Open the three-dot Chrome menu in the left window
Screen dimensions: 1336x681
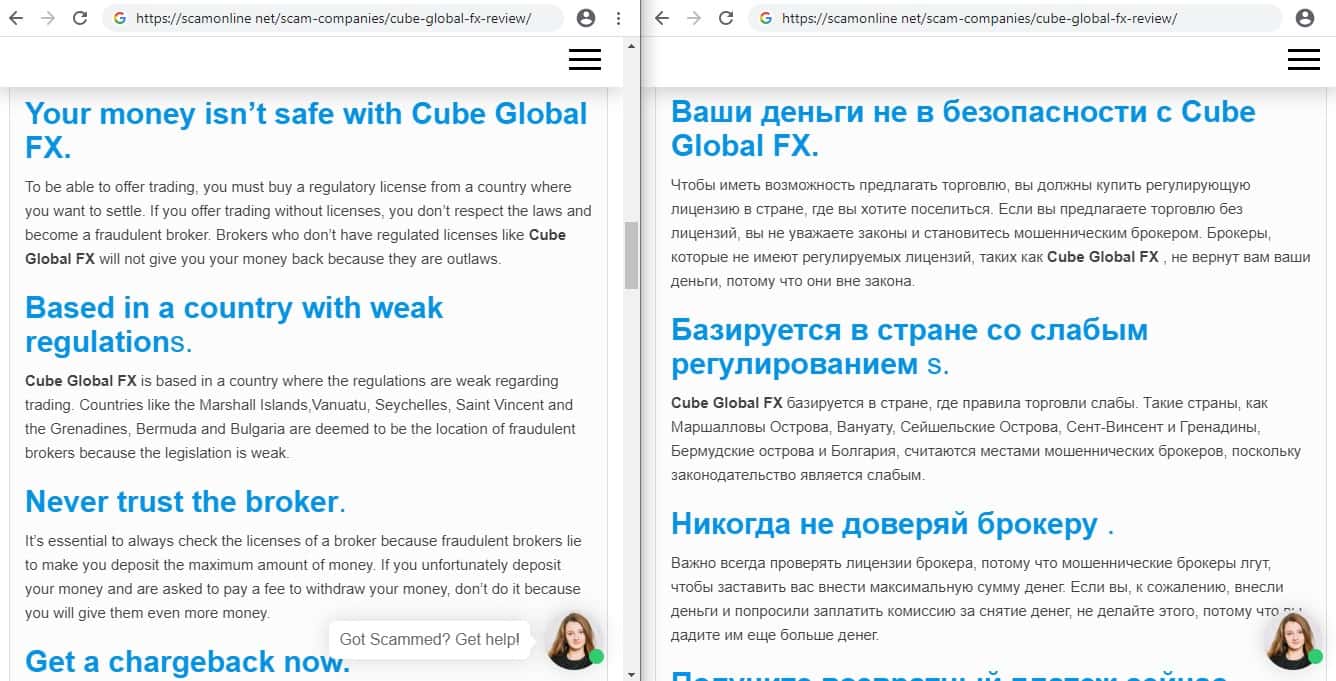coord(619,18)
